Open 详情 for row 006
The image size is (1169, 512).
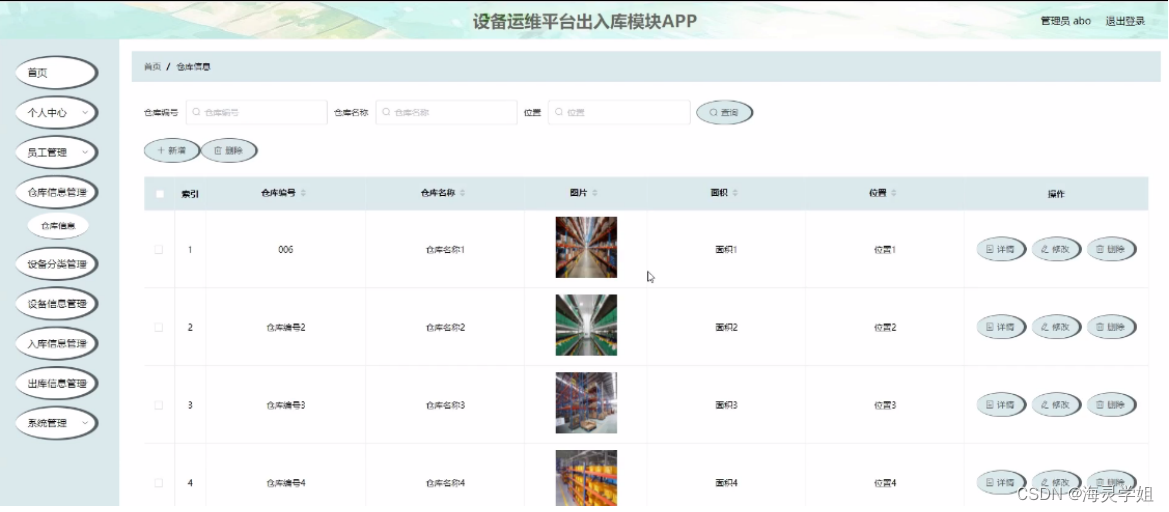(1001, 250)
